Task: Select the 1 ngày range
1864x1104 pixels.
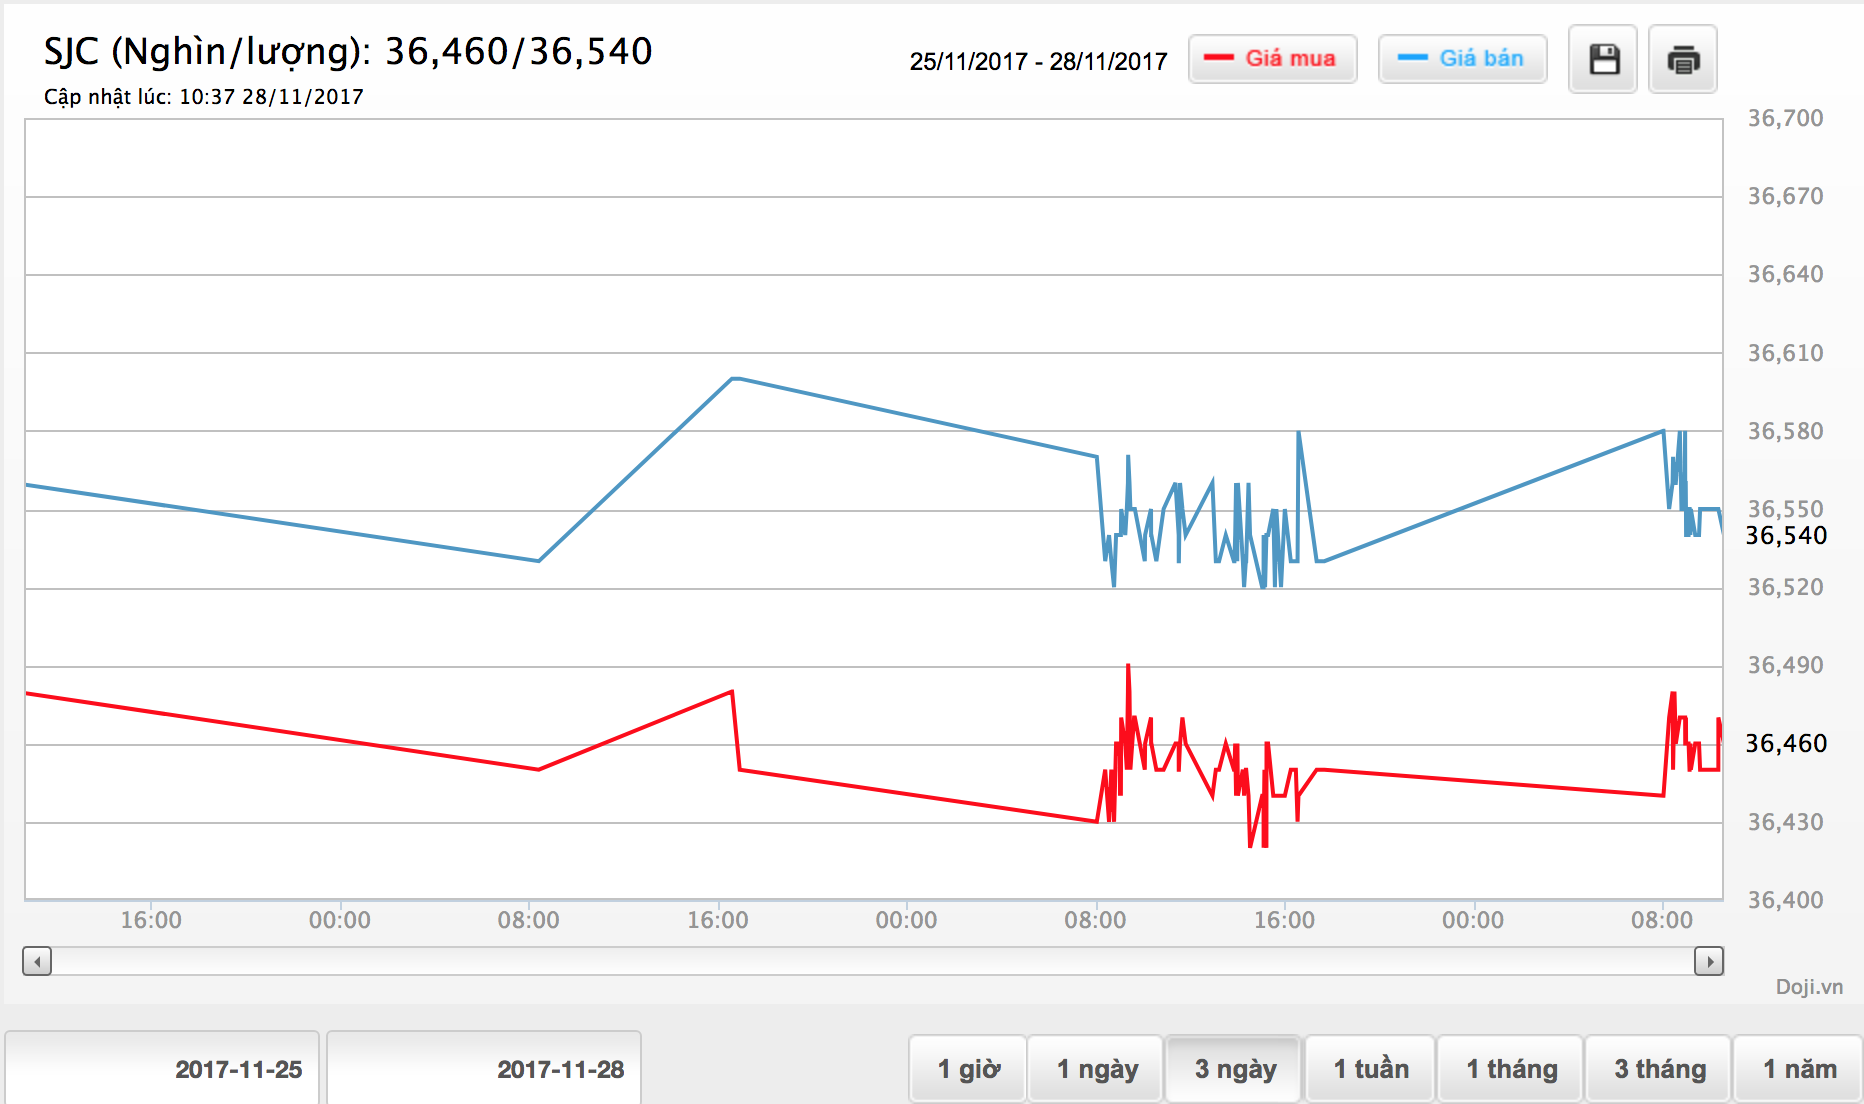Action: (1097, 1069)
